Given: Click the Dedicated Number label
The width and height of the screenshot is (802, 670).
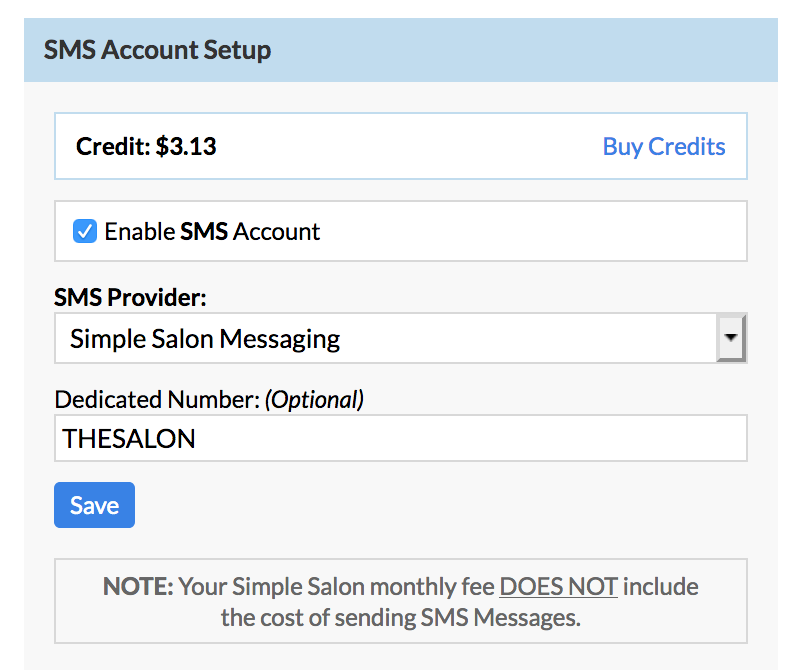Looking at the screenshot, I should (x=156, y=400).
